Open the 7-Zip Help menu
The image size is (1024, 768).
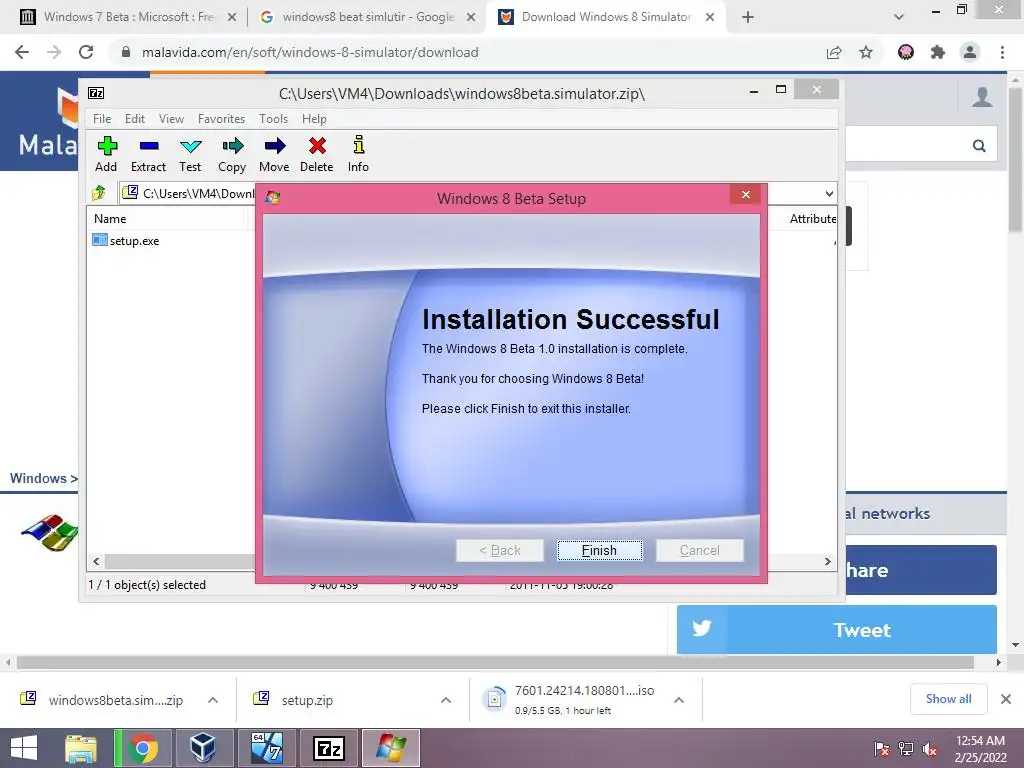(314, 119)
